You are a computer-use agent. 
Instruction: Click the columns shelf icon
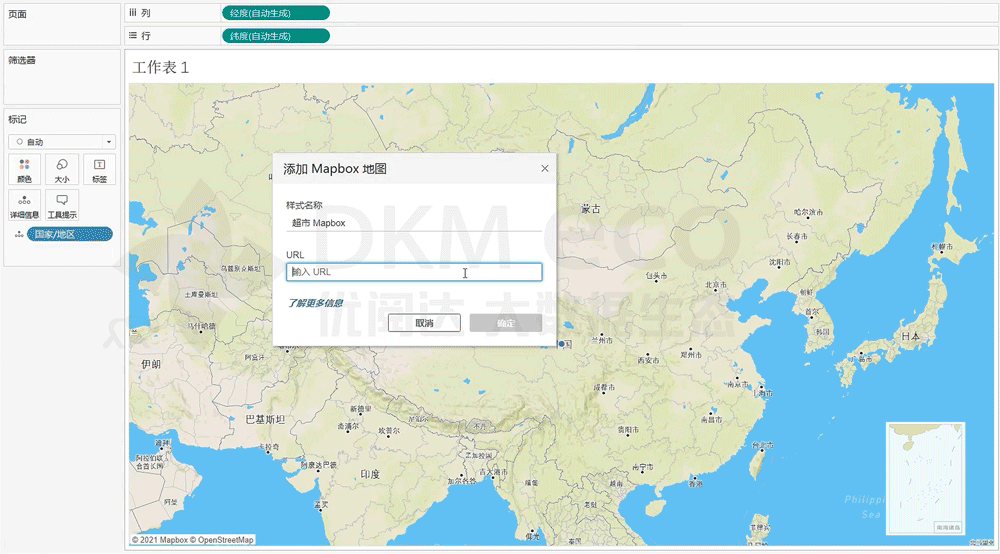(x=133, y=13)
